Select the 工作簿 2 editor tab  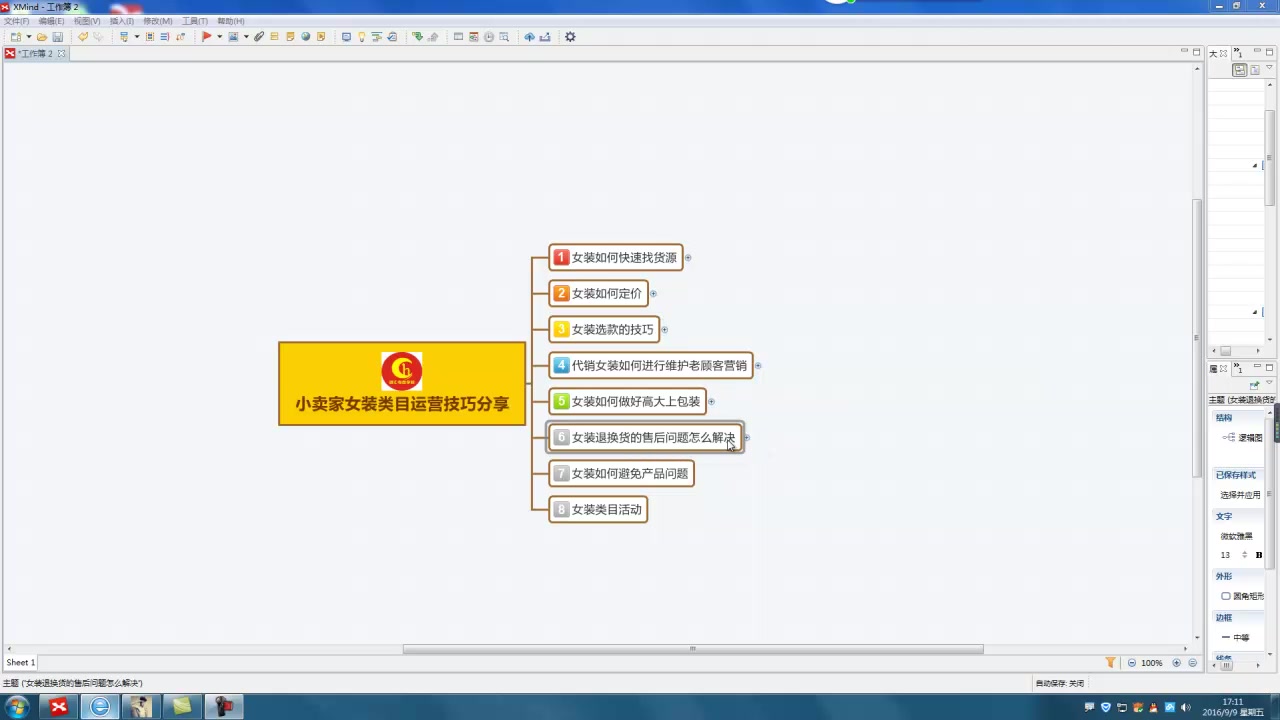point(35,53)
